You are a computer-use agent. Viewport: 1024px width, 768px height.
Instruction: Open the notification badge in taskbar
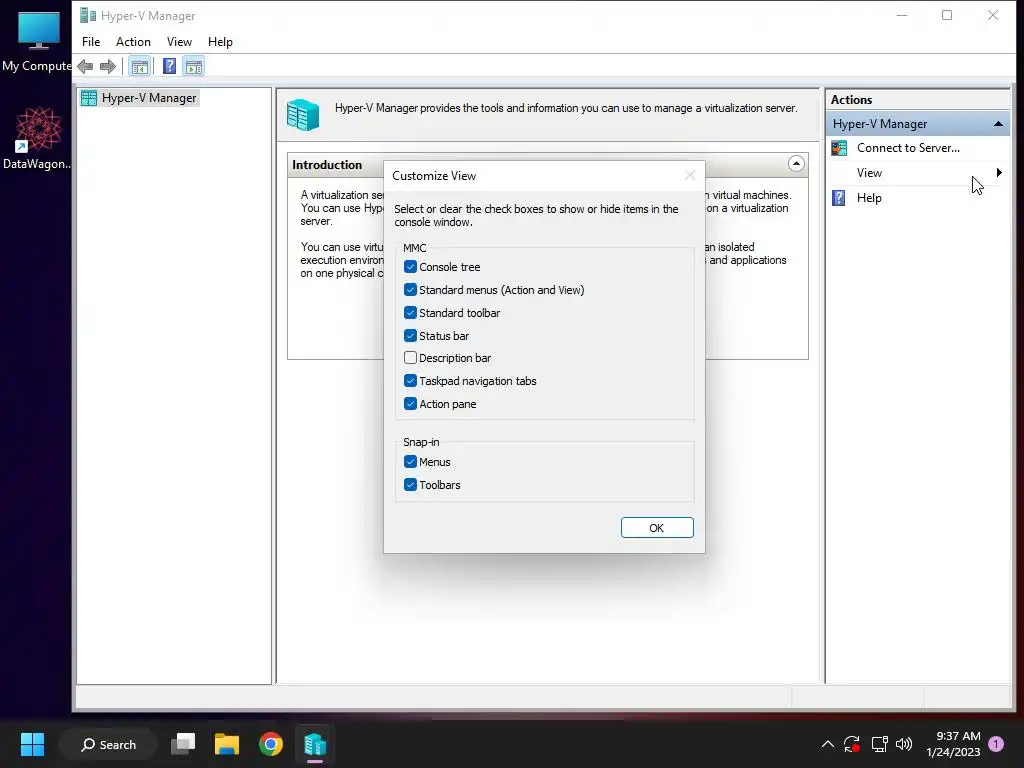coord(996,744)
